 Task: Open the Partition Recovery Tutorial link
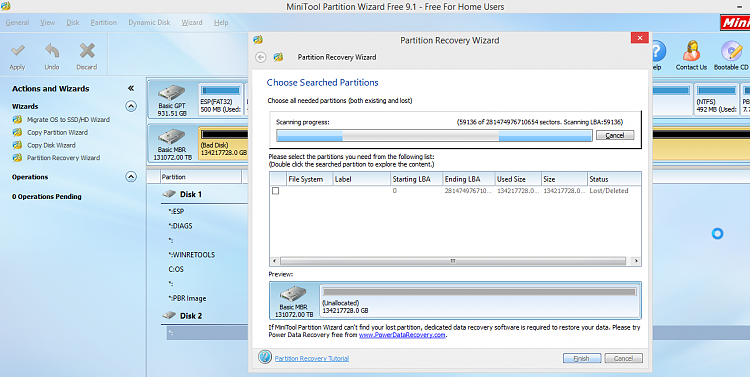(312, 358)
